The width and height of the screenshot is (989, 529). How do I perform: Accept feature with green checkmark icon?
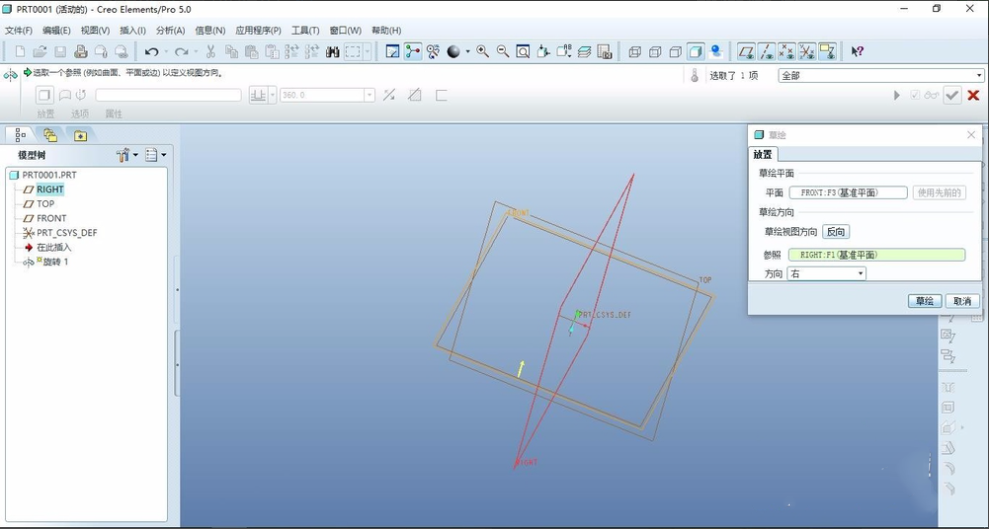point(952,95)
